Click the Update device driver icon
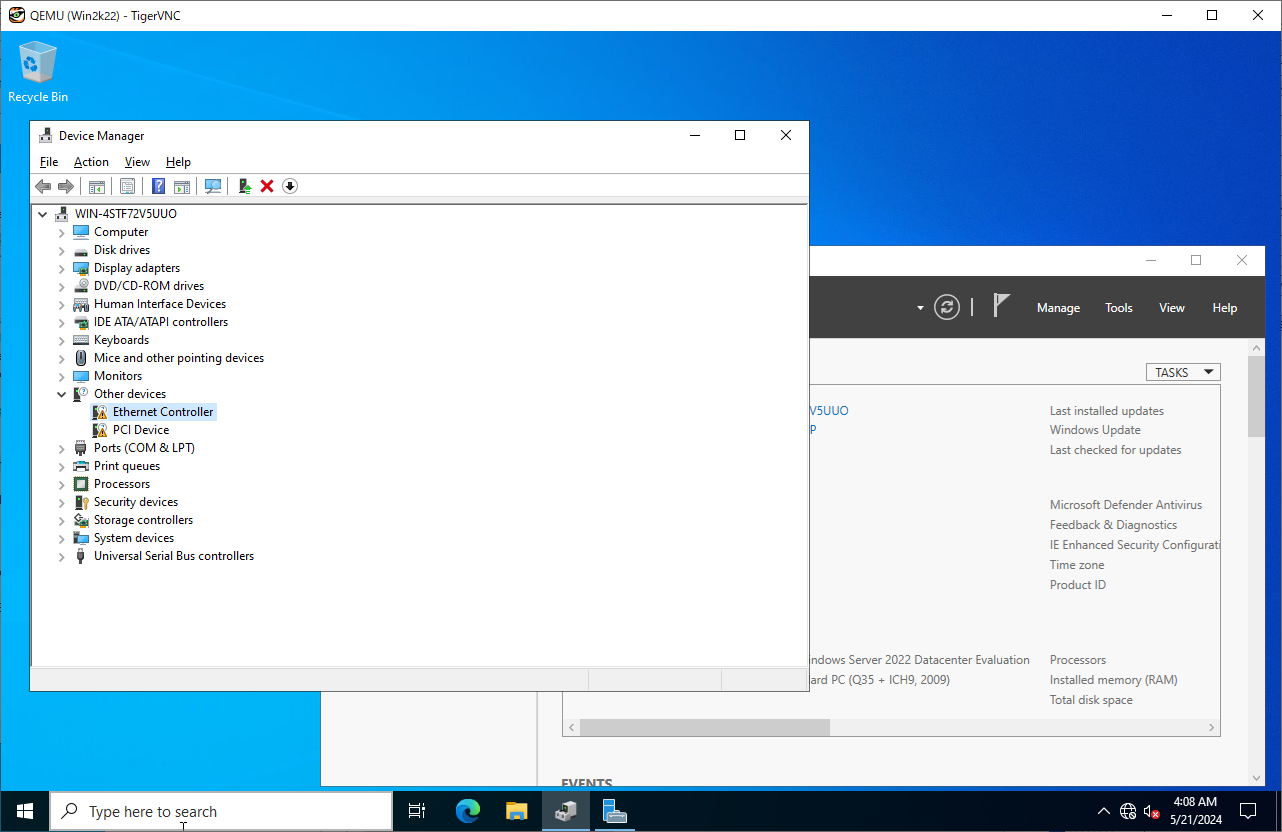This screenshot has height=832, width=1282. pyautogui.click(x=244, y=186)
